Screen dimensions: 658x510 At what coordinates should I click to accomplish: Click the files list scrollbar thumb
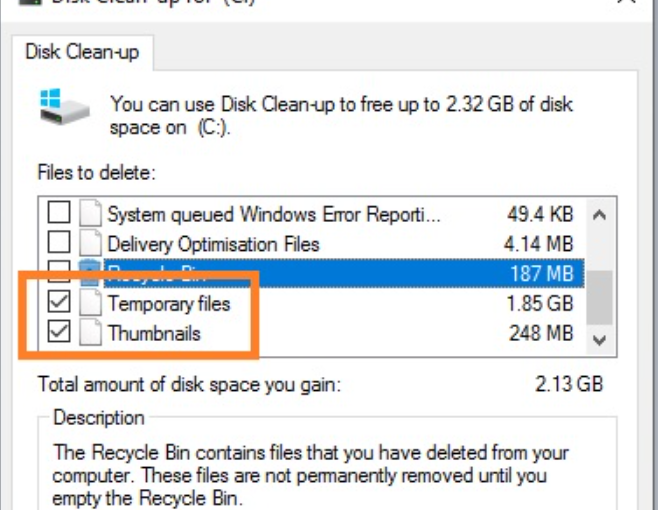tap(600, 298)
